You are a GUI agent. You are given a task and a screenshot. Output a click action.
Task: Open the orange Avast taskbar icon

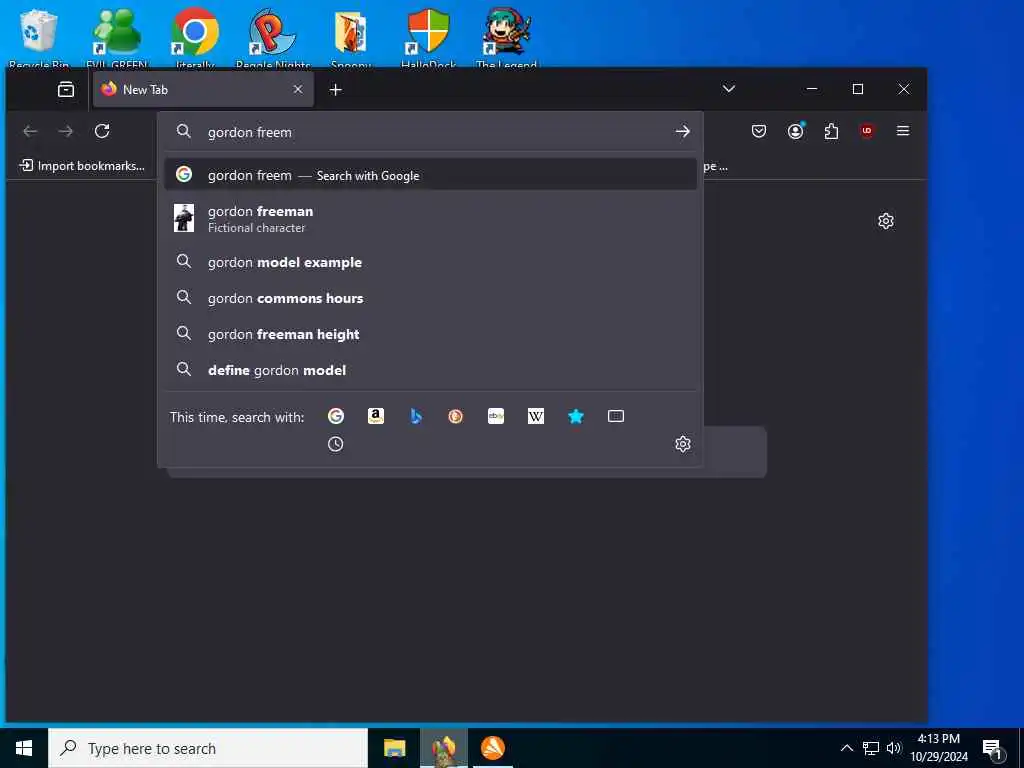[493, 748]
